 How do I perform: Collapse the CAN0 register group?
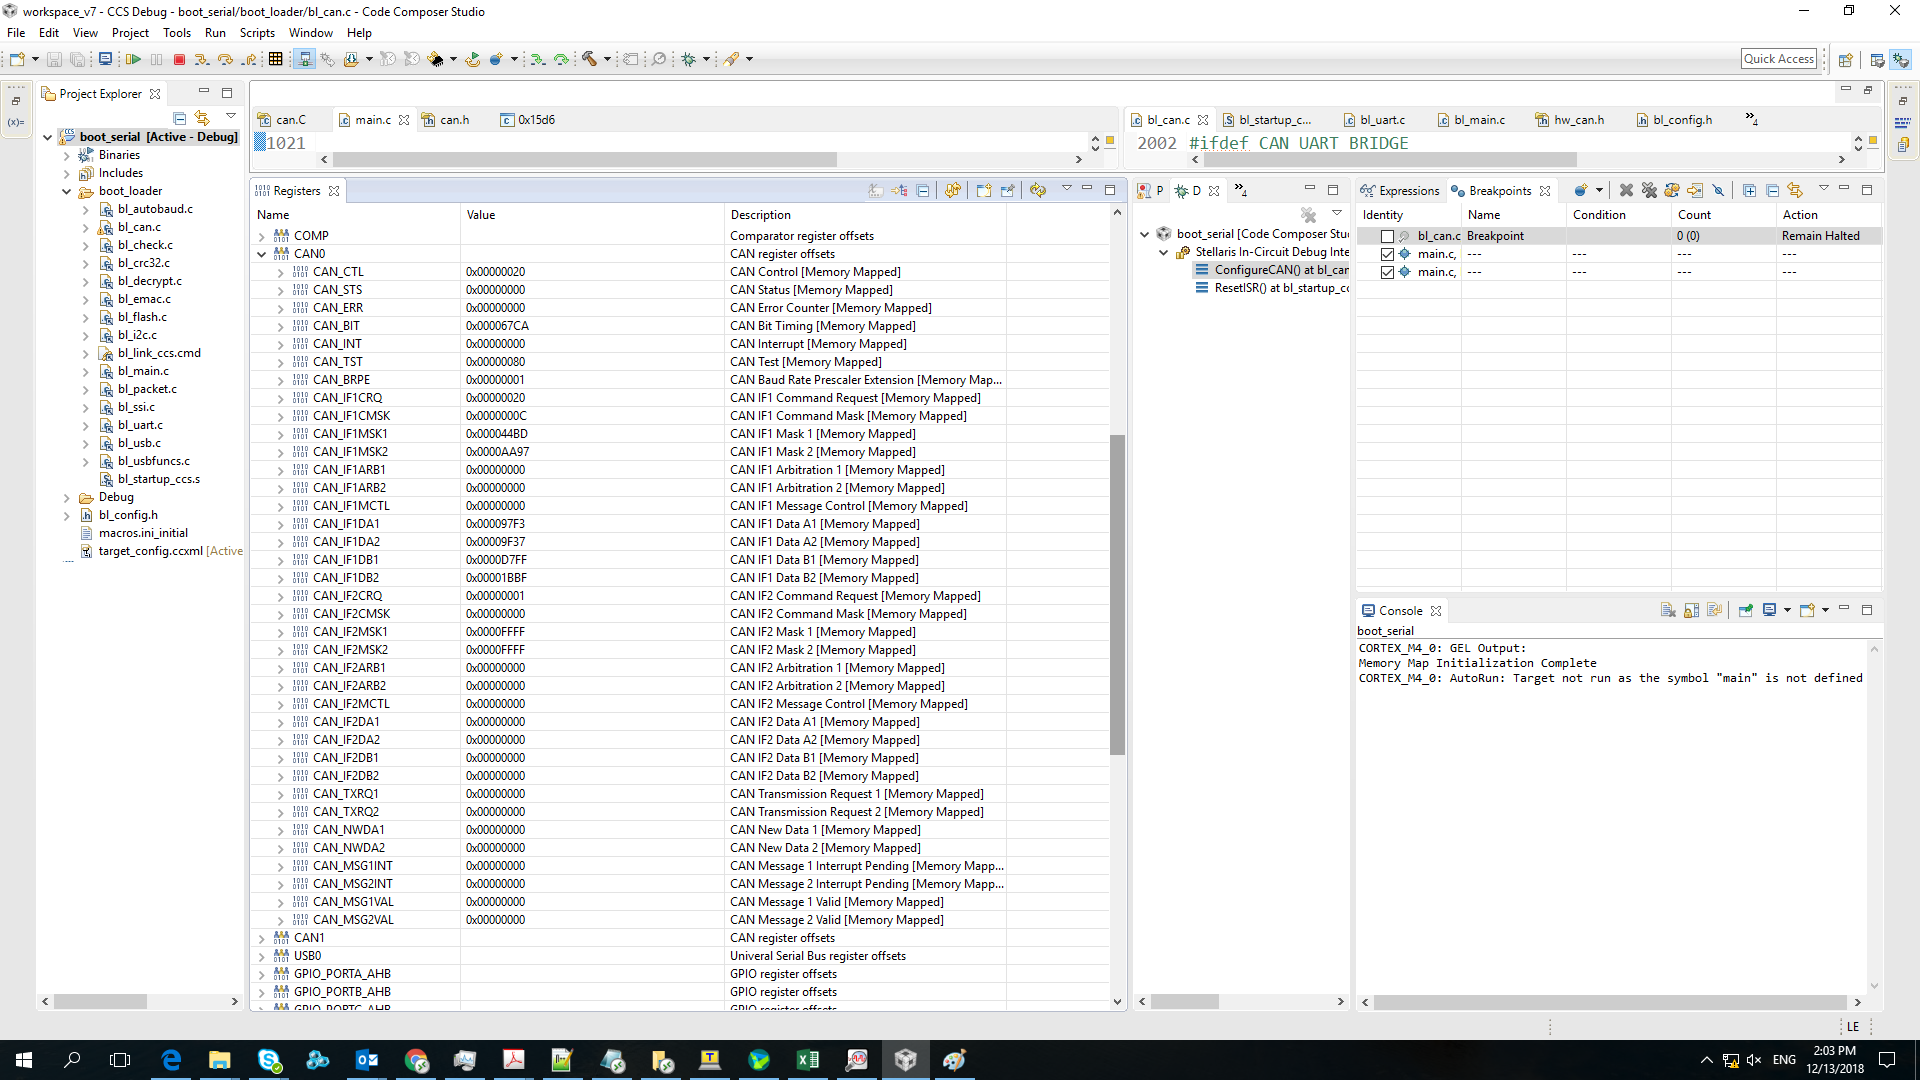tap(262, 255)
